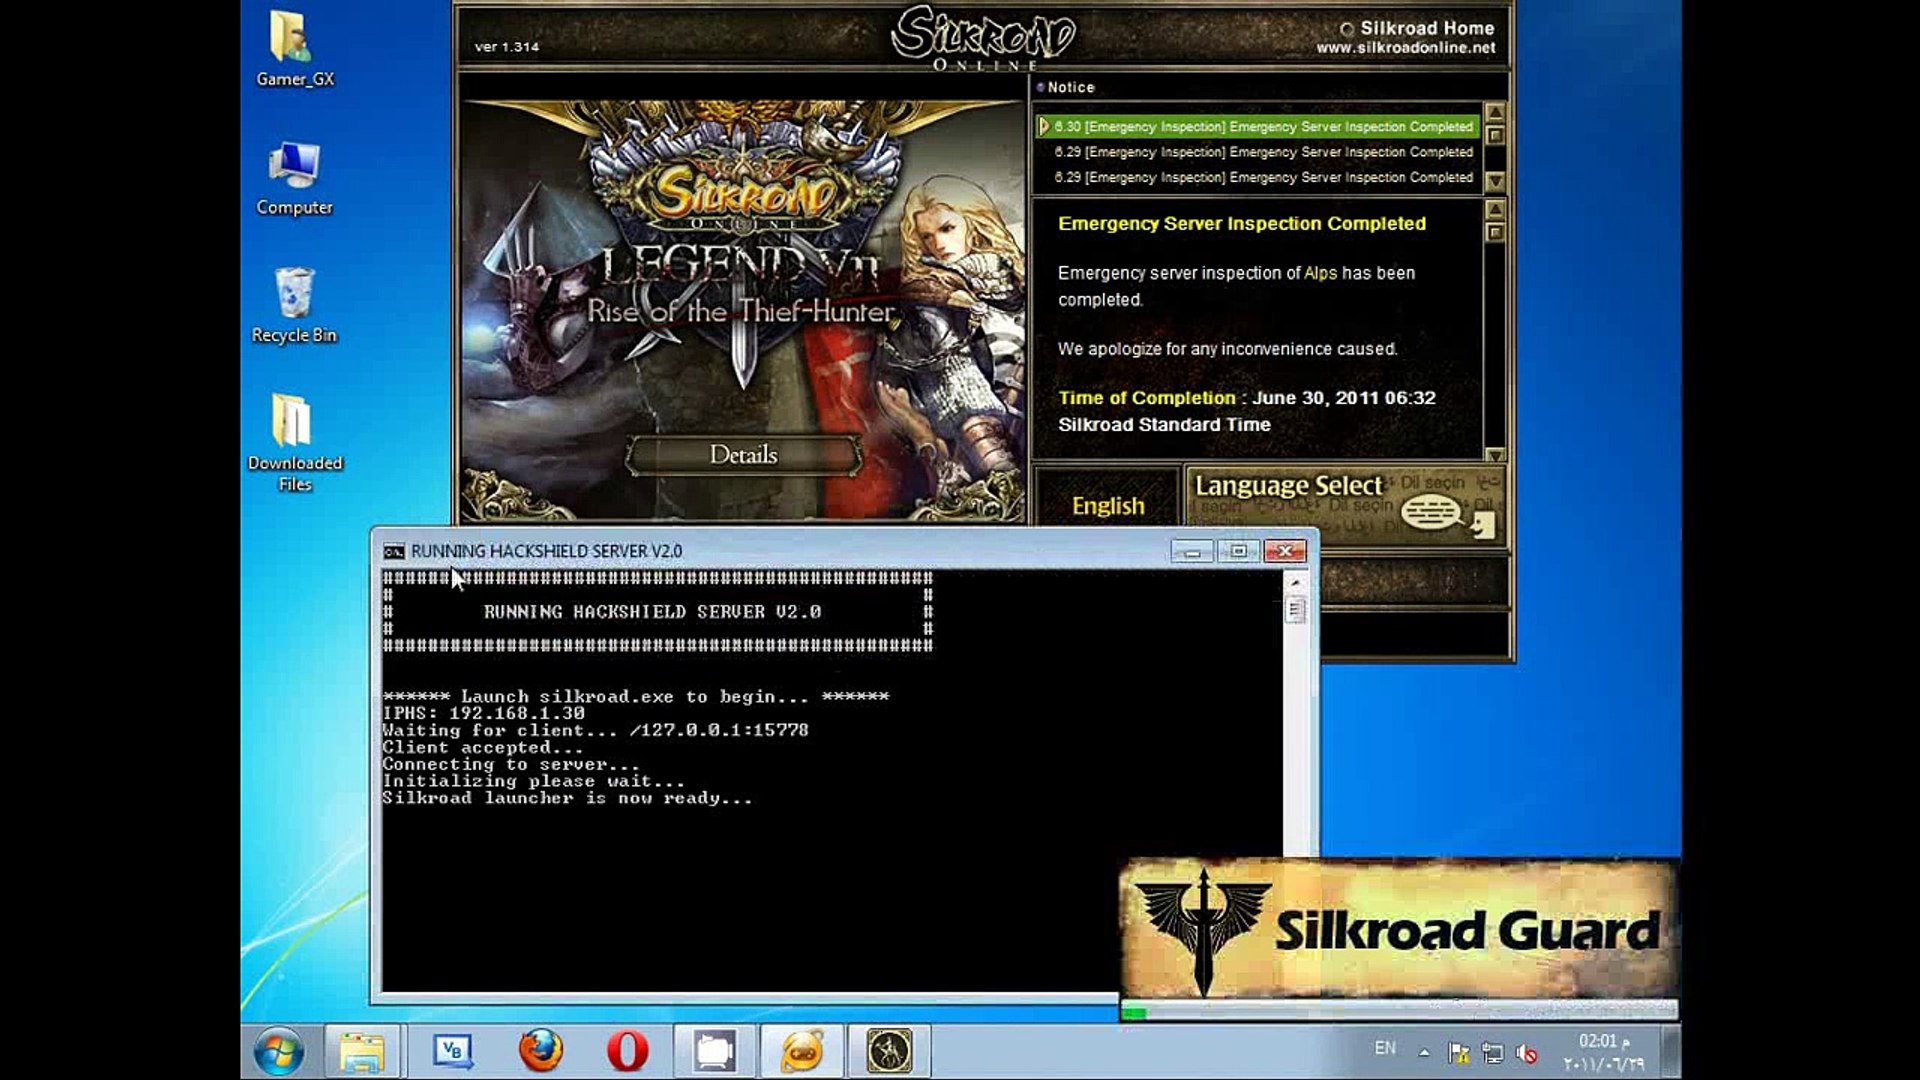Open the Action Center flag icon
The image size is (1920, 1080).
pyautogui.click(x=1459, y=1053)
